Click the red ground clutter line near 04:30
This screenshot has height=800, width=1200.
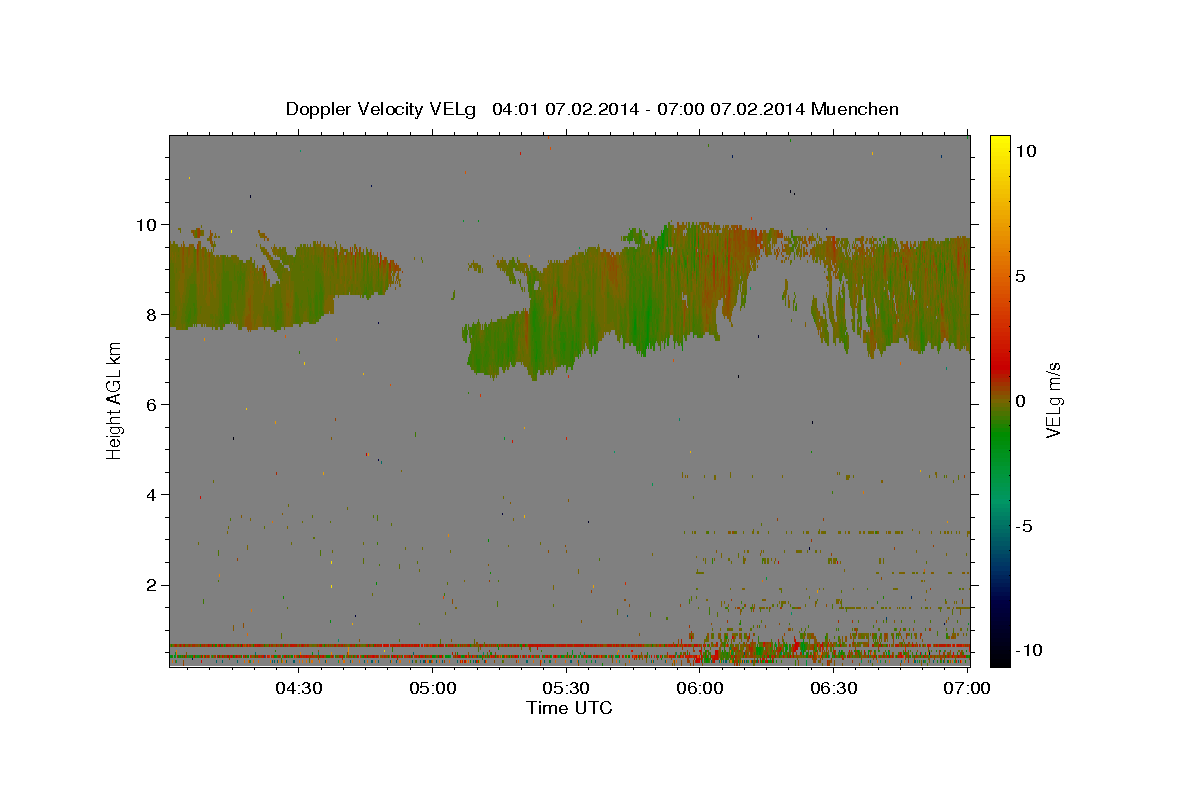(297, 645)
